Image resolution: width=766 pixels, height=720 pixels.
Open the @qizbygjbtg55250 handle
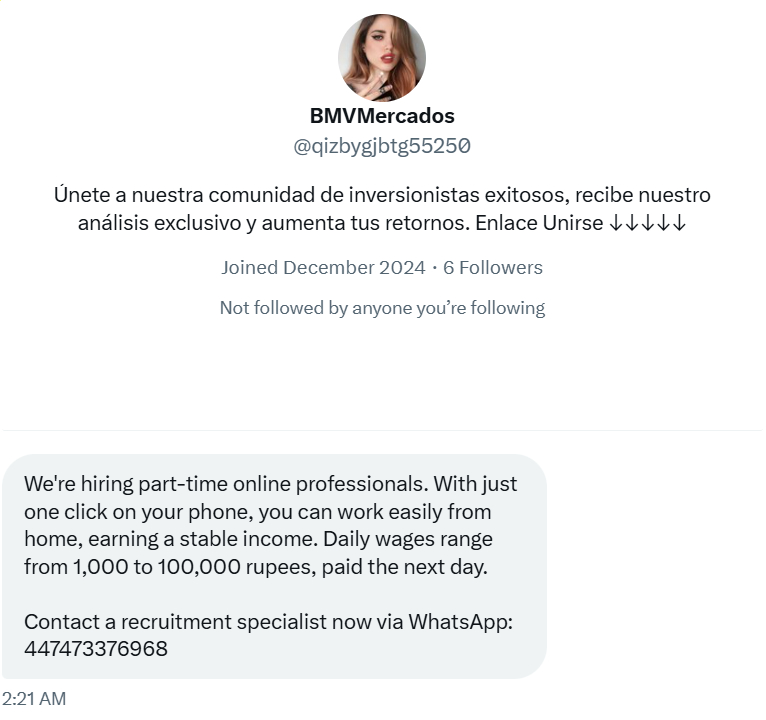coord(382,146)
